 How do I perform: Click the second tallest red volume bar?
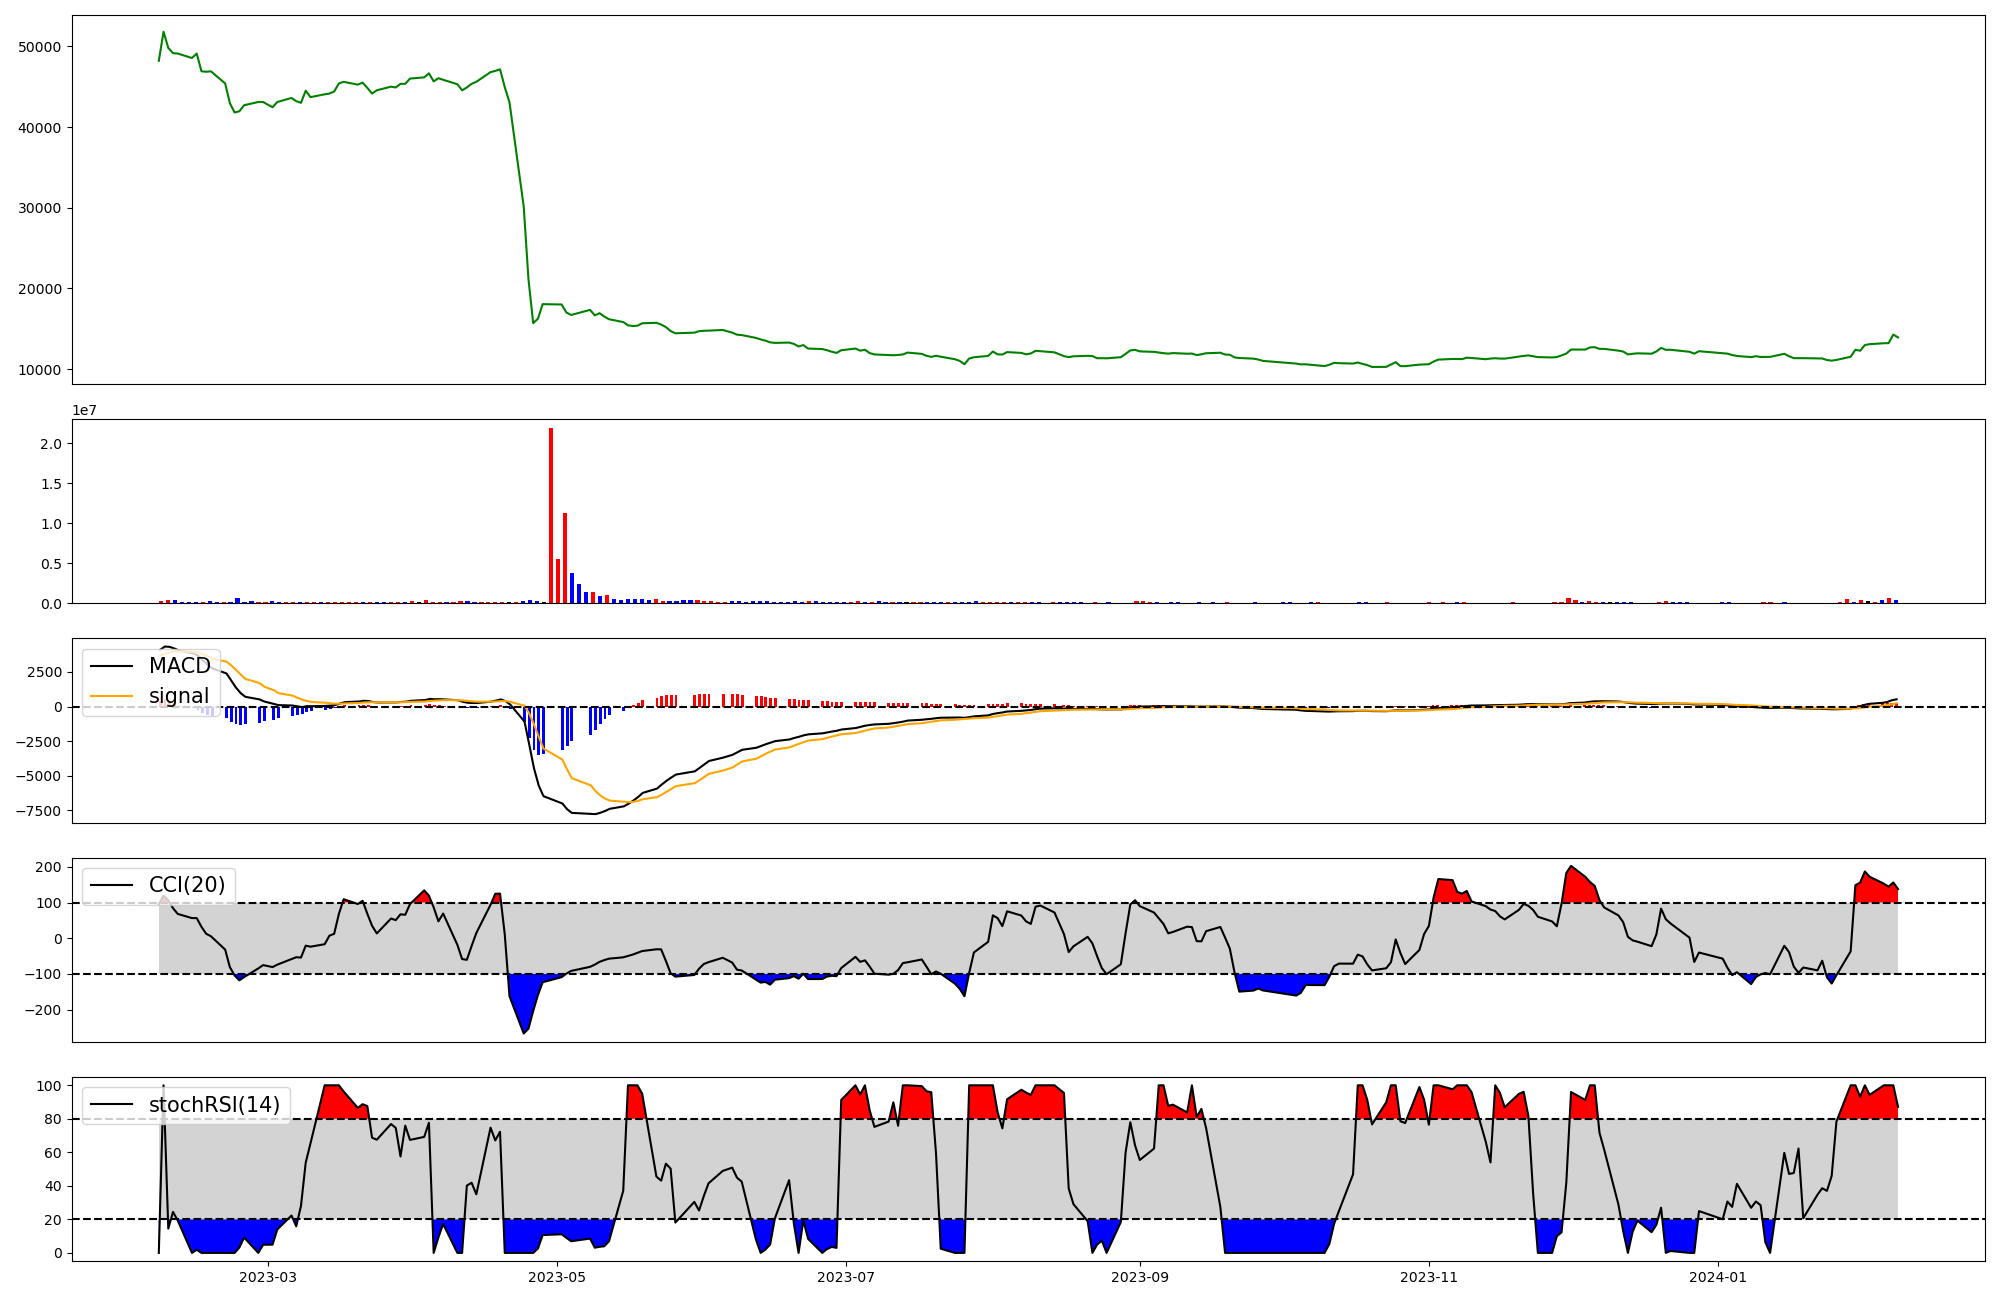(x=565, y=558)
